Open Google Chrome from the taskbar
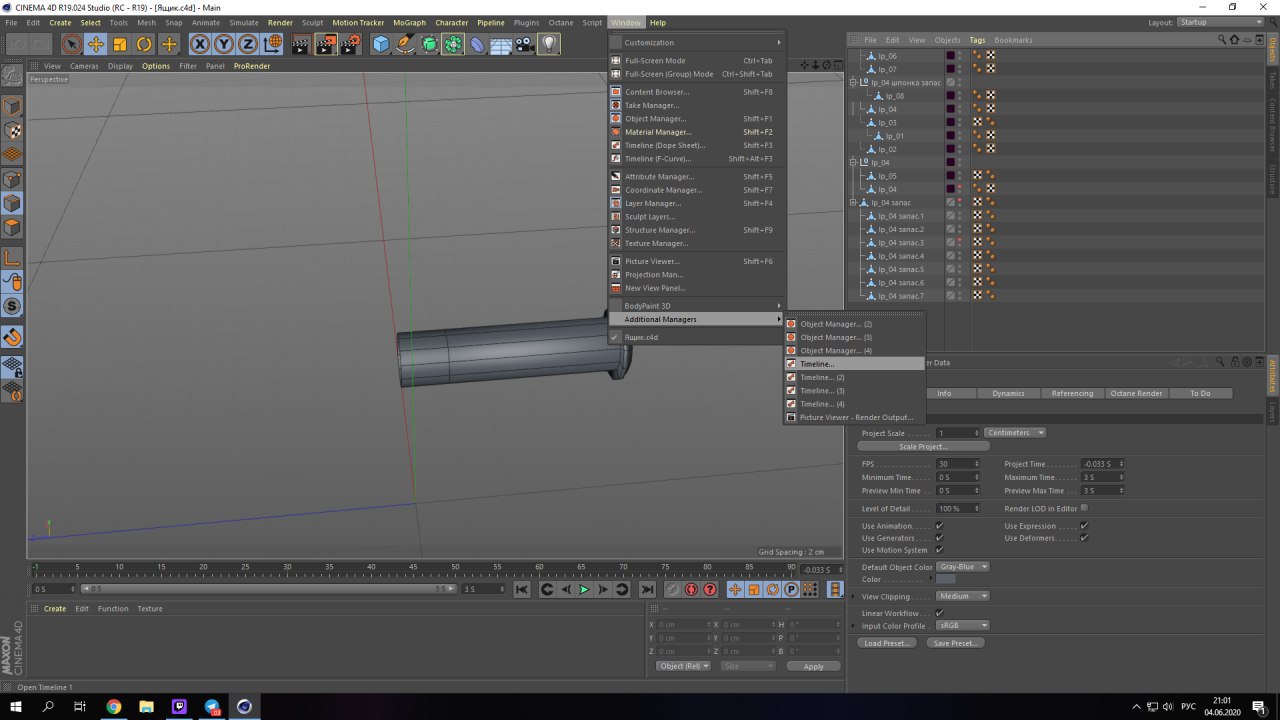Image resolution: width=1280 pixels, height=720 pixels. (113, 706)
